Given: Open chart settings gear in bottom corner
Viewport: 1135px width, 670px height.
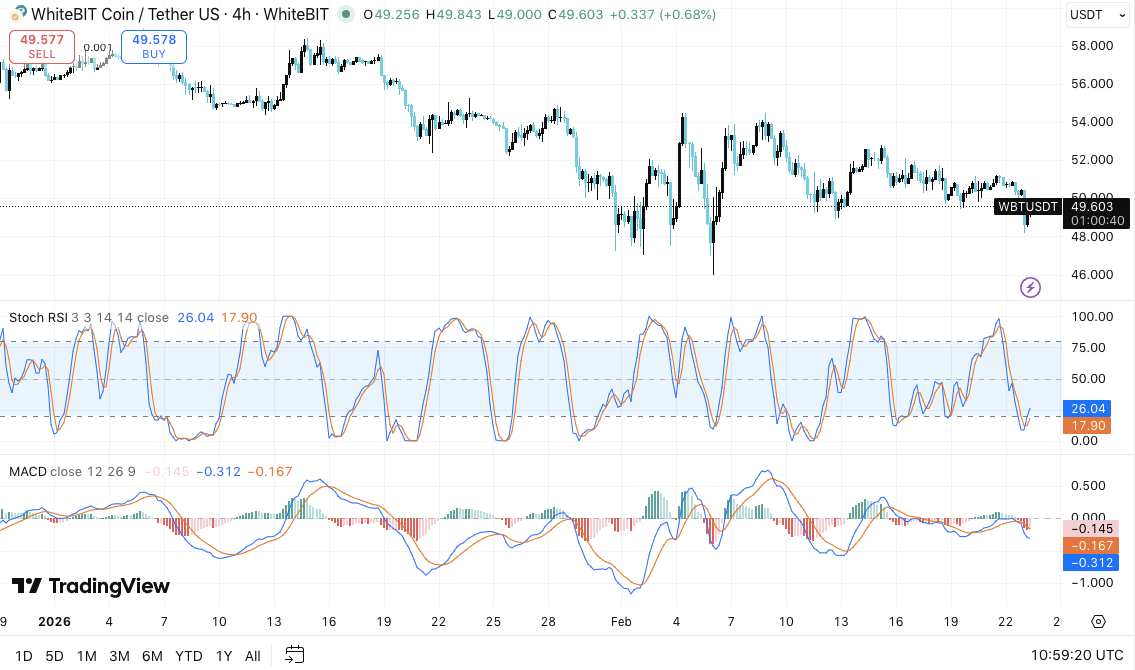Looking at the screenshot, I should click(1098, 621).
